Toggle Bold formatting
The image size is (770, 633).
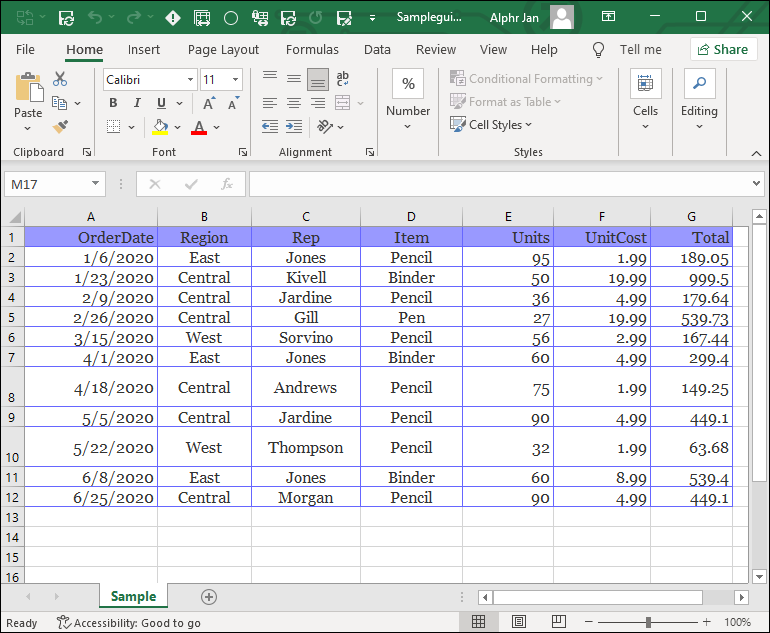(113, 103)
